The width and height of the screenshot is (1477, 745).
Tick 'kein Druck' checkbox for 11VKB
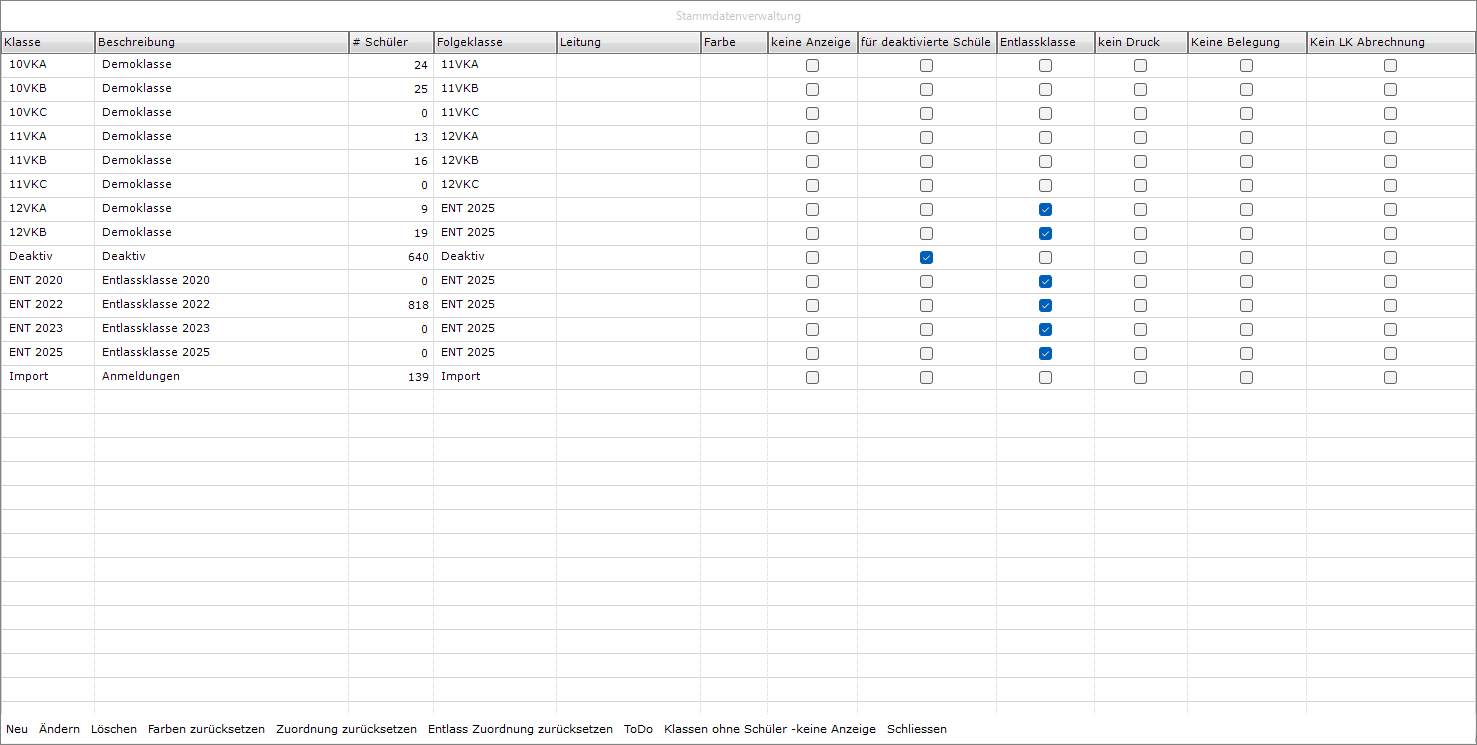[1140, 161]
